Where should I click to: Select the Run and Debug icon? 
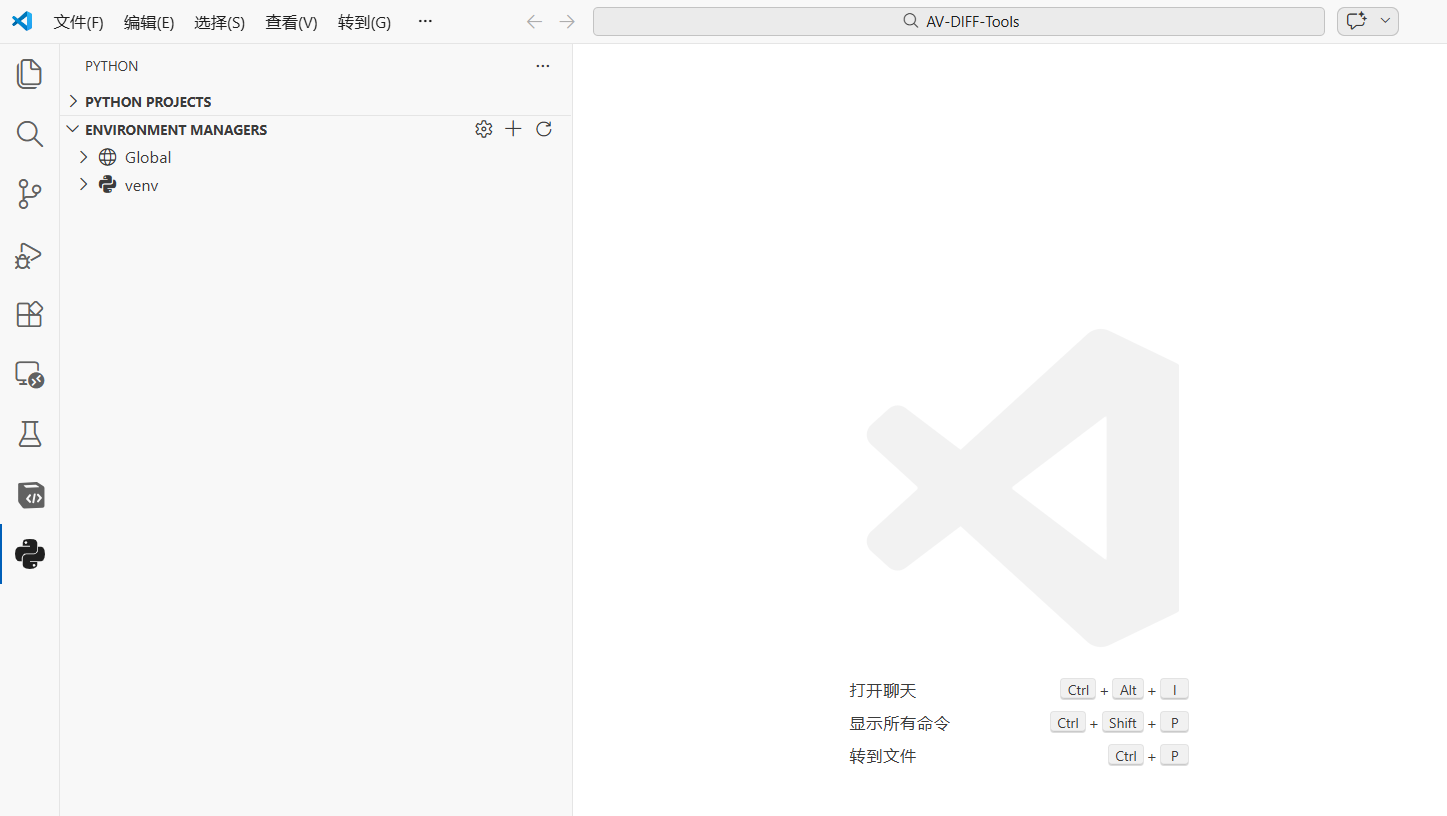[29, 255]
